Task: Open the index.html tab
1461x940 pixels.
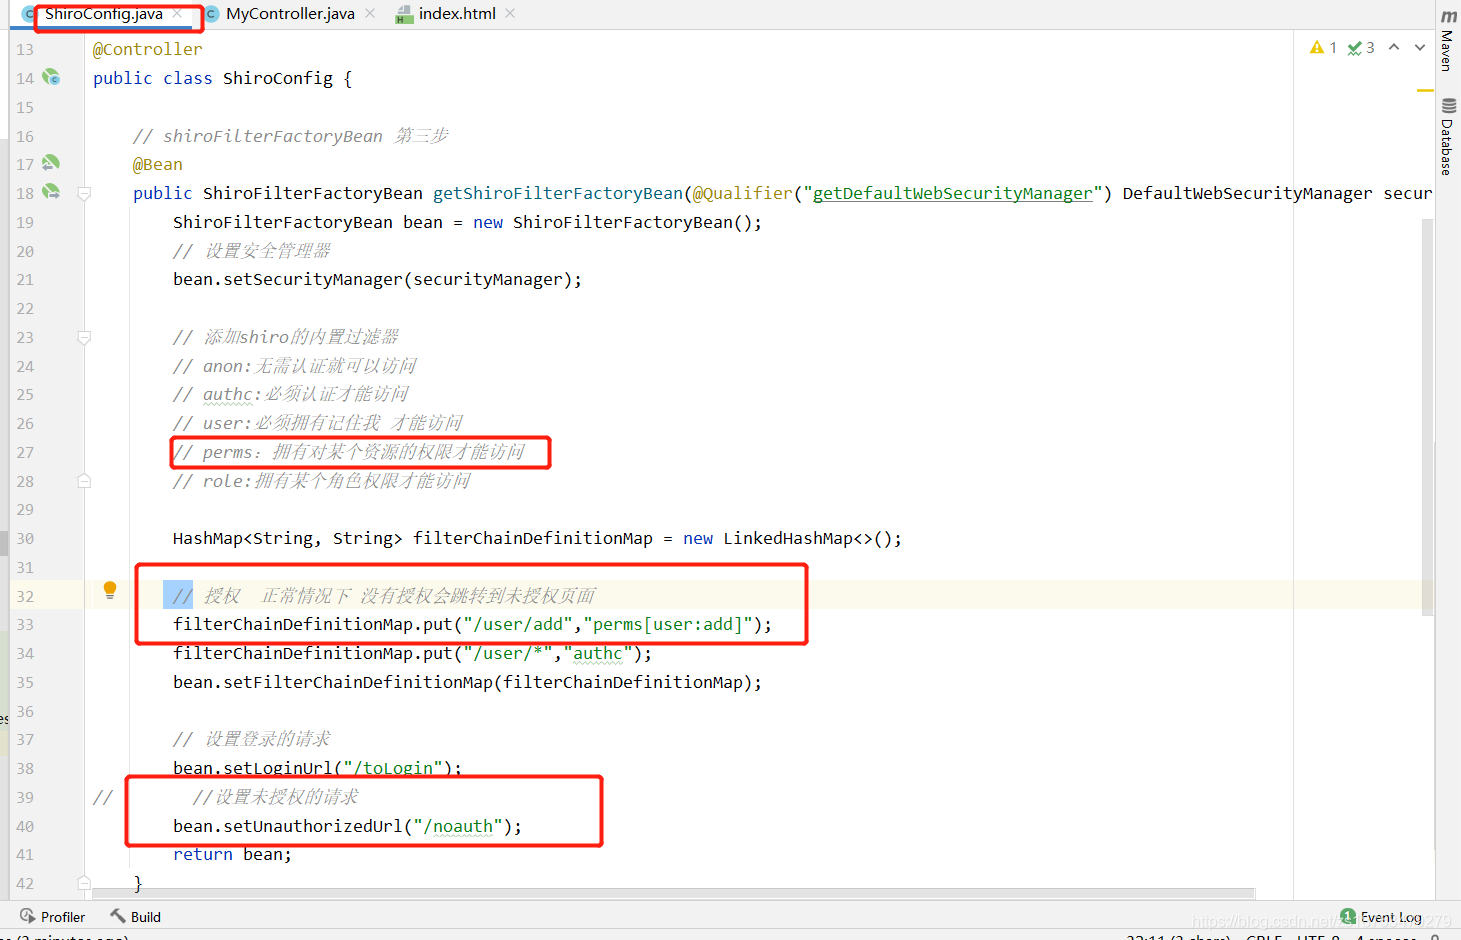Action: click(x=457, y=14)
